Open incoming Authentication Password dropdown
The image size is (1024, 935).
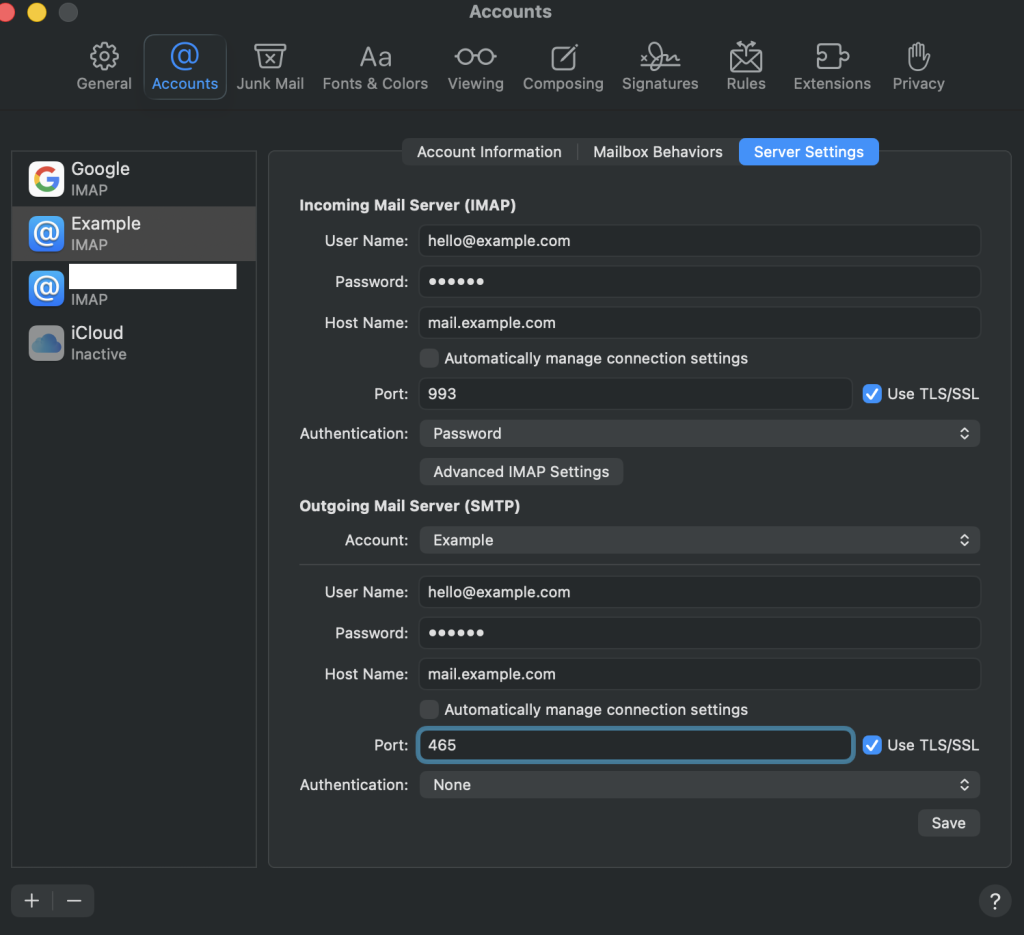pyautogui.click(x=699, y=434)
